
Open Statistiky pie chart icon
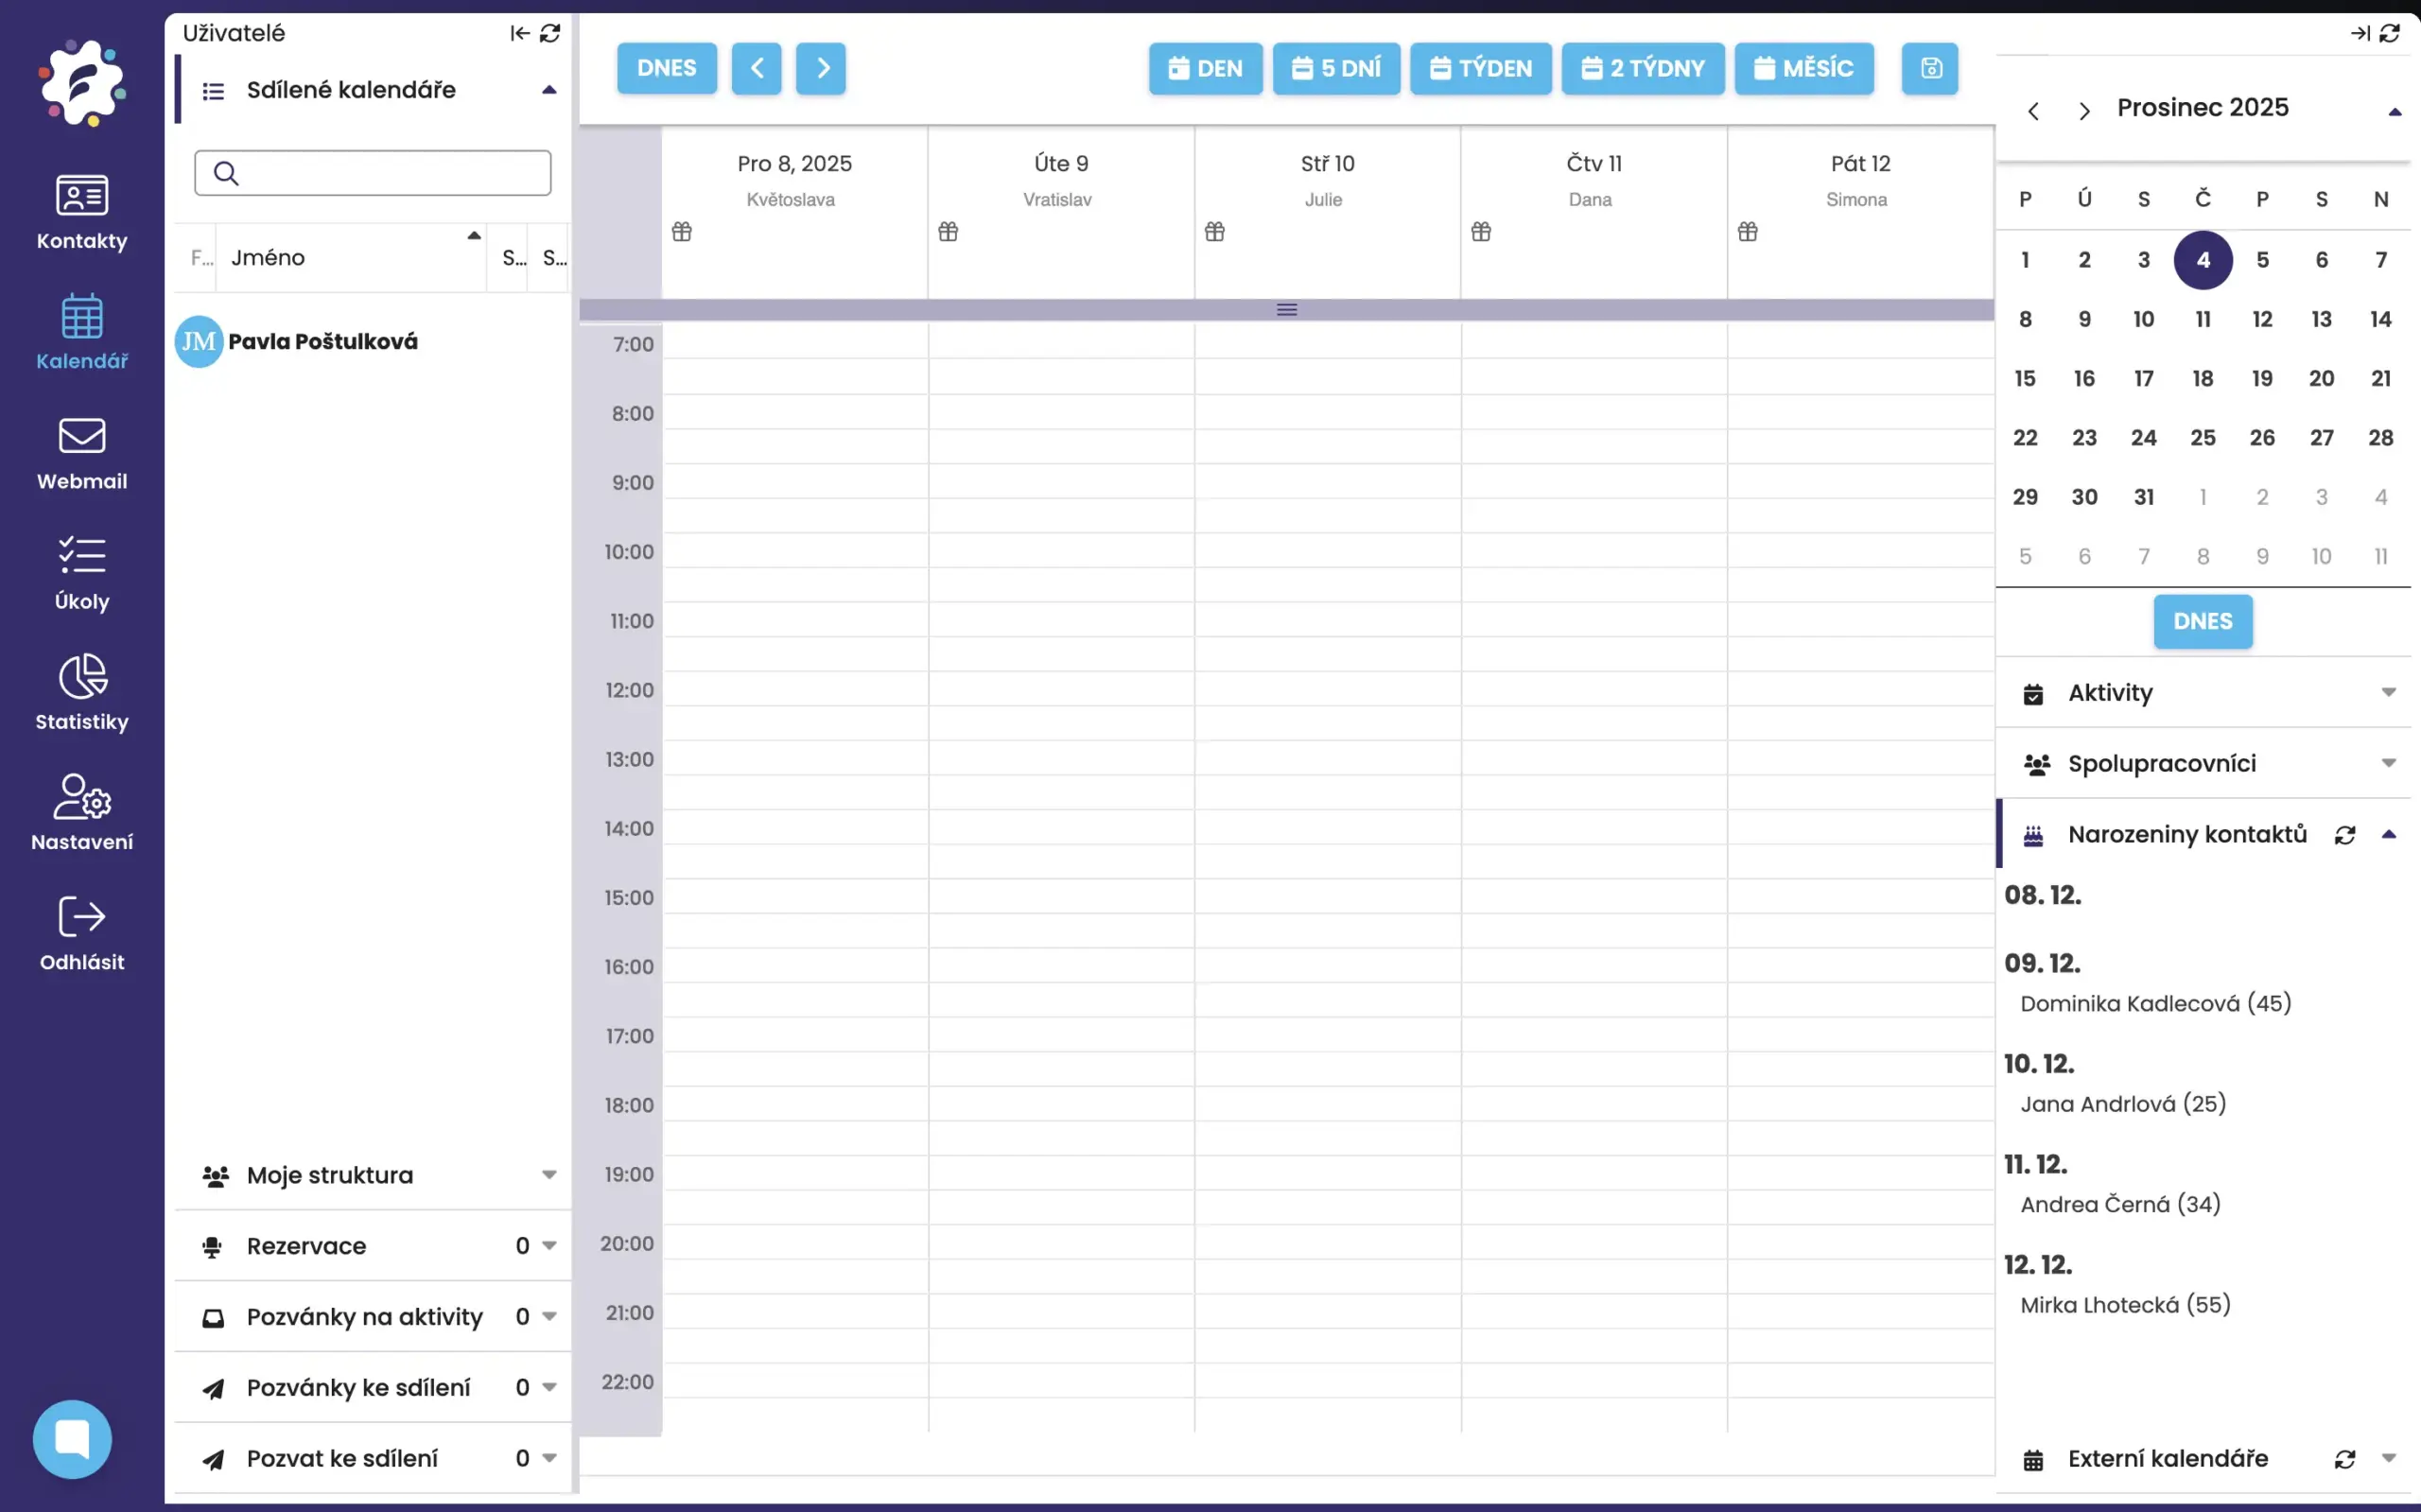coord(82,692)
